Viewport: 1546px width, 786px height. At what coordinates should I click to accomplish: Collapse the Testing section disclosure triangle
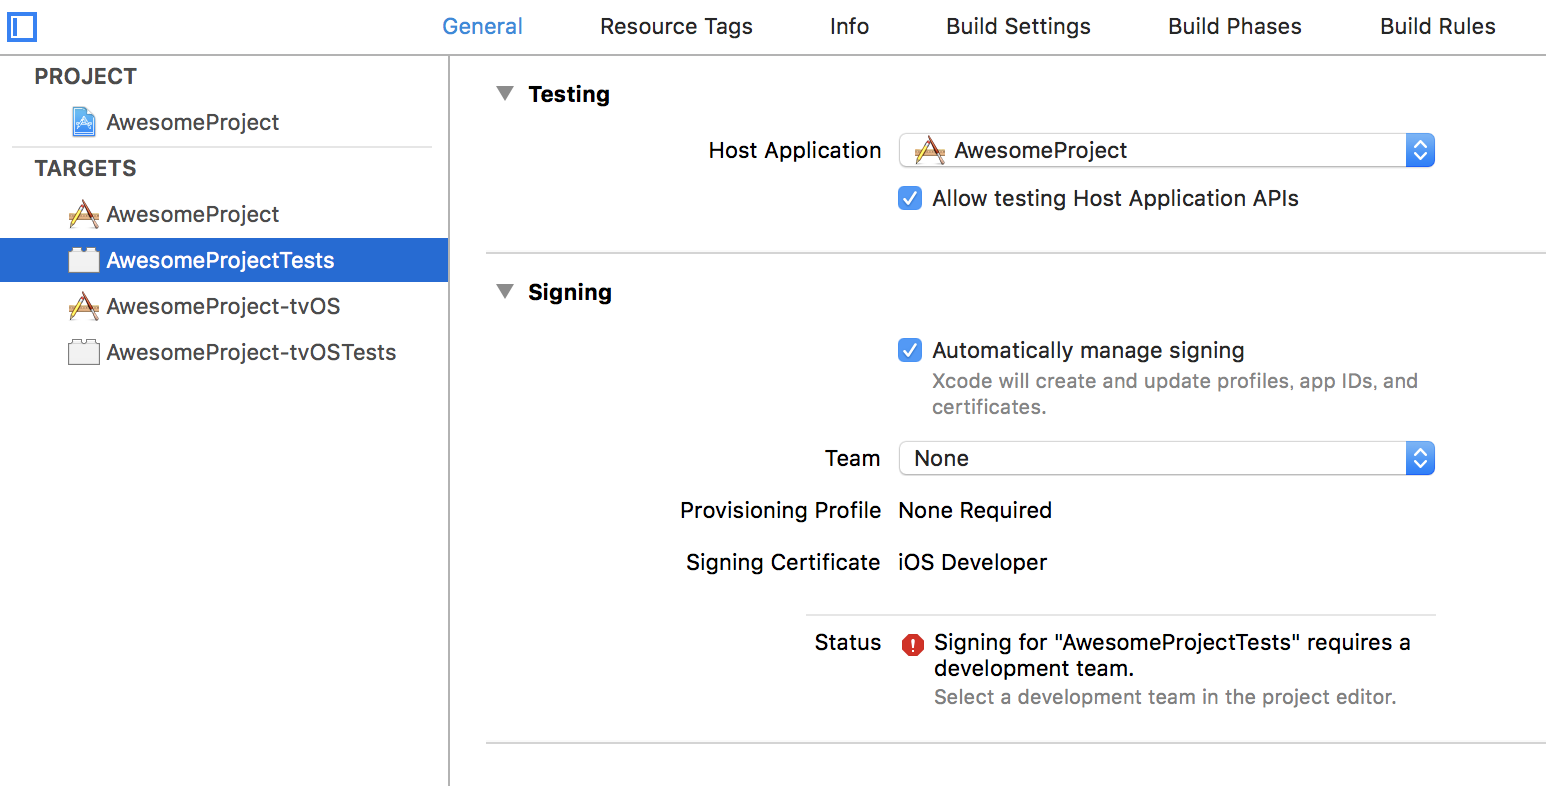click(x=505, y=93)
